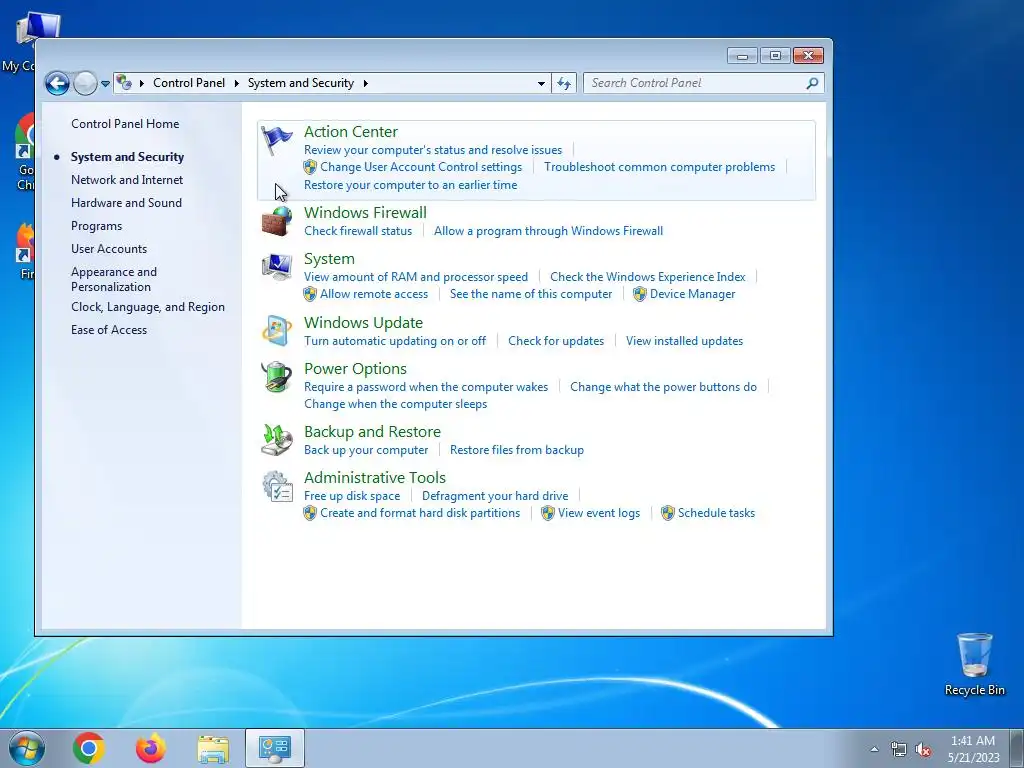The width and height of the screenshot is (1024, 768).
Task: Click View event logs
Action: [599, 513]
